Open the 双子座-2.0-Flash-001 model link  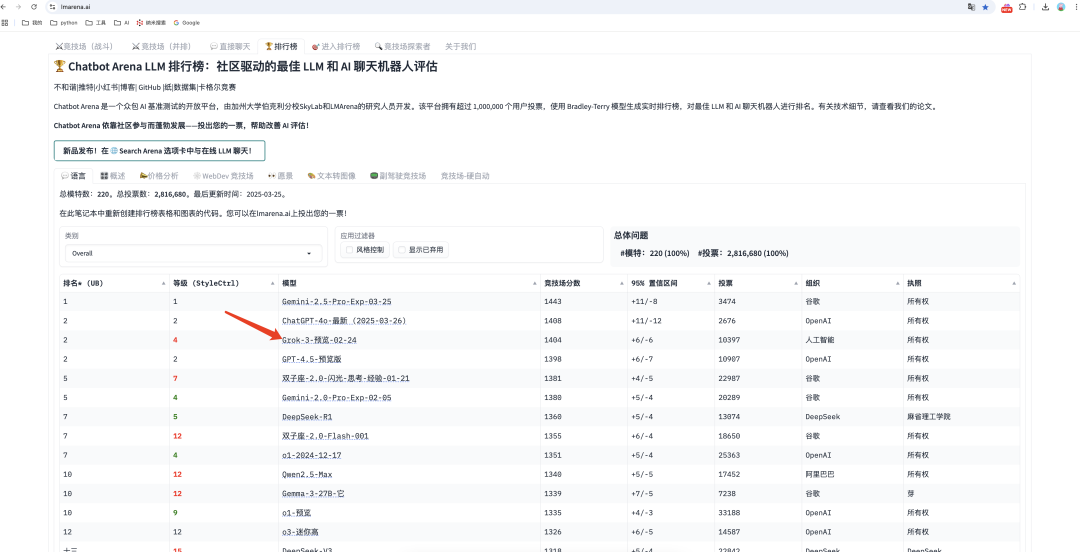tap(325, 436)
